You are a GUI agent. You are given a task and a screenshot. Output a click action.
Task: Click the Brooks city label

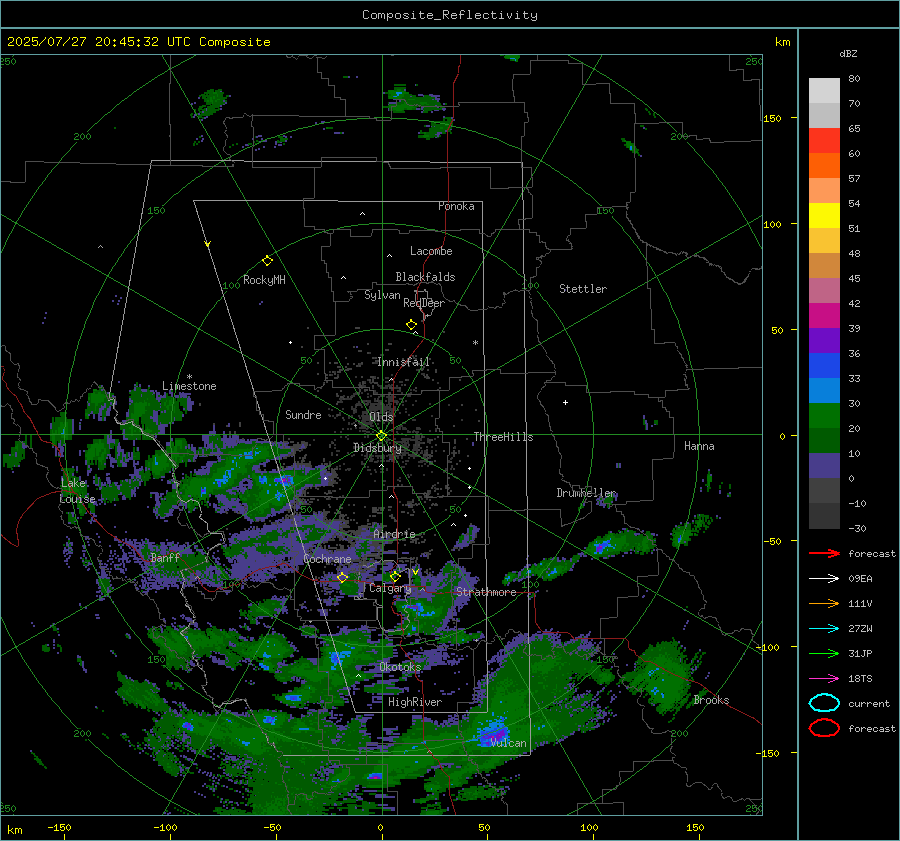click(711, 700)
